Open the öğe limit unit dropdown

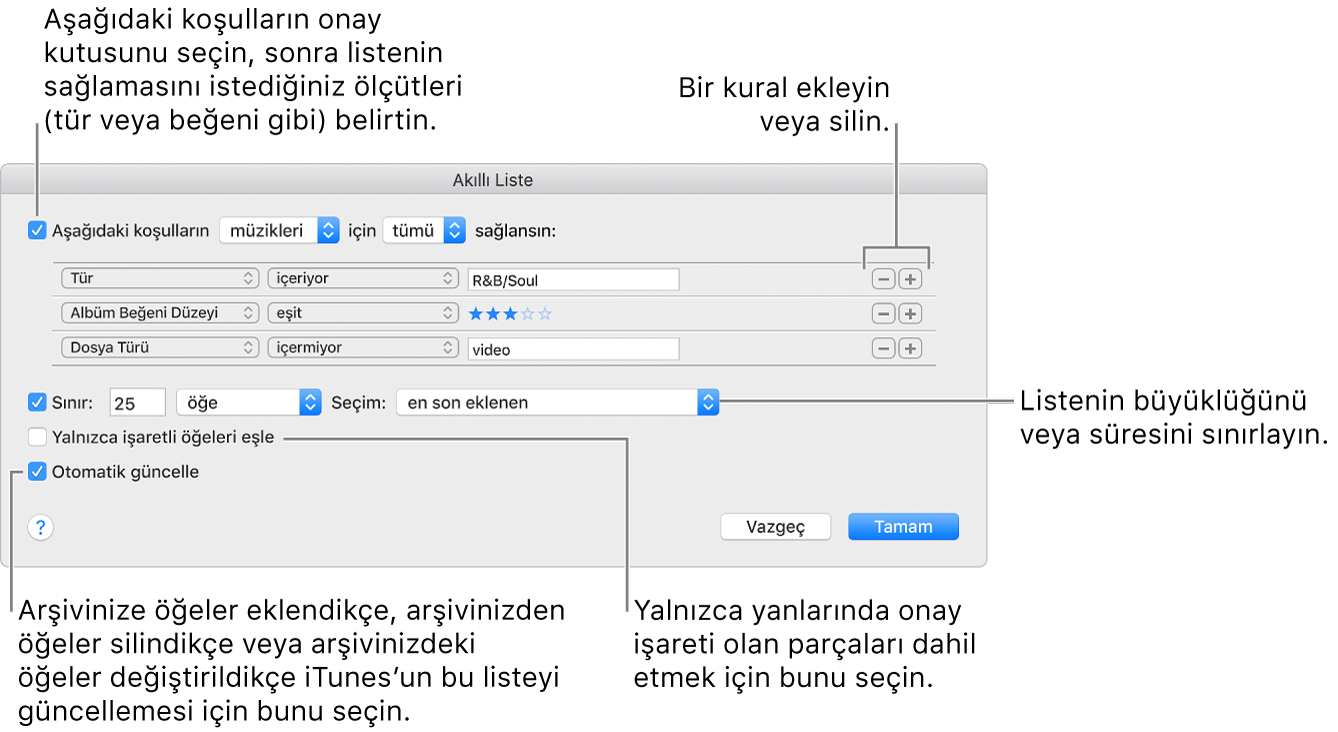(x=248, y=403)
